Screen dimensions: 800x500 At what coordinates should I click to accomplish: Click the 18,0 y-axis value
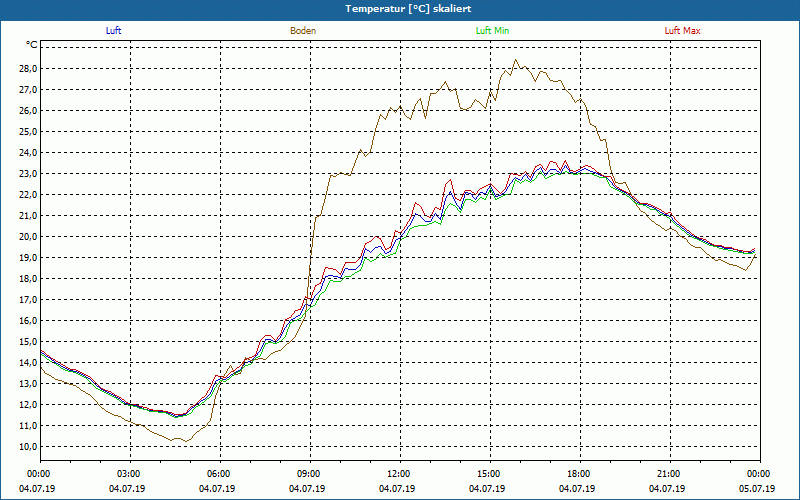(29, 279)
